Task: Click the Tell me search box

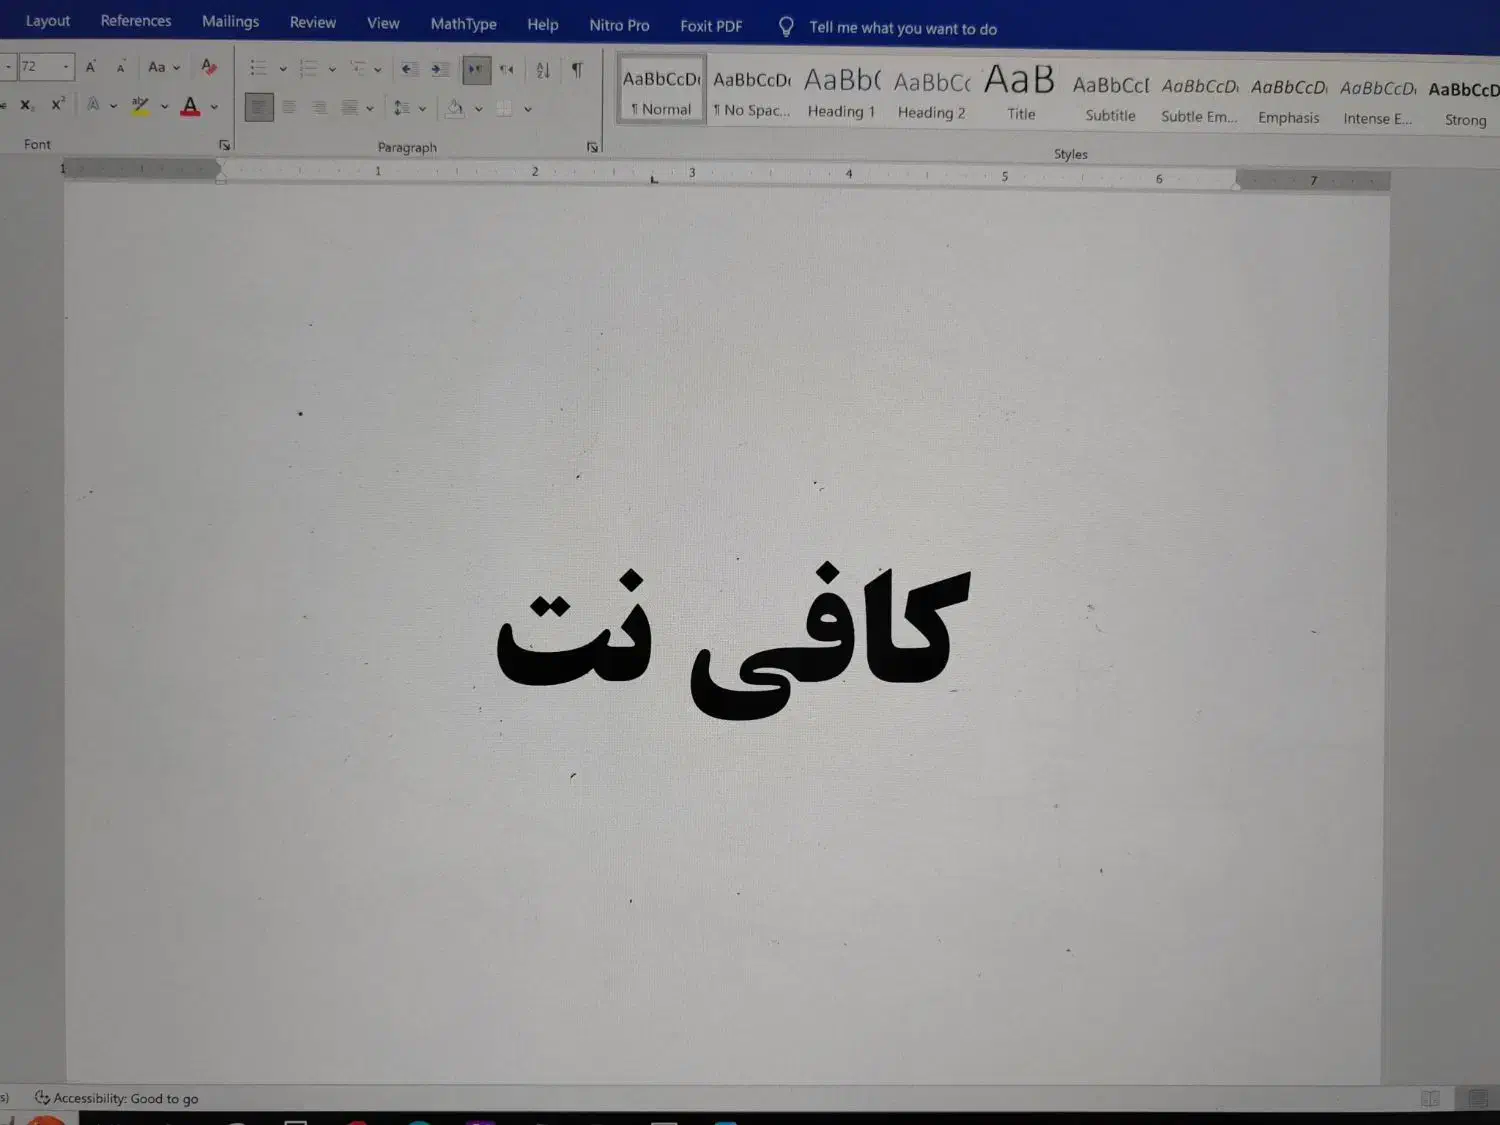Action: tap(902, 28)
